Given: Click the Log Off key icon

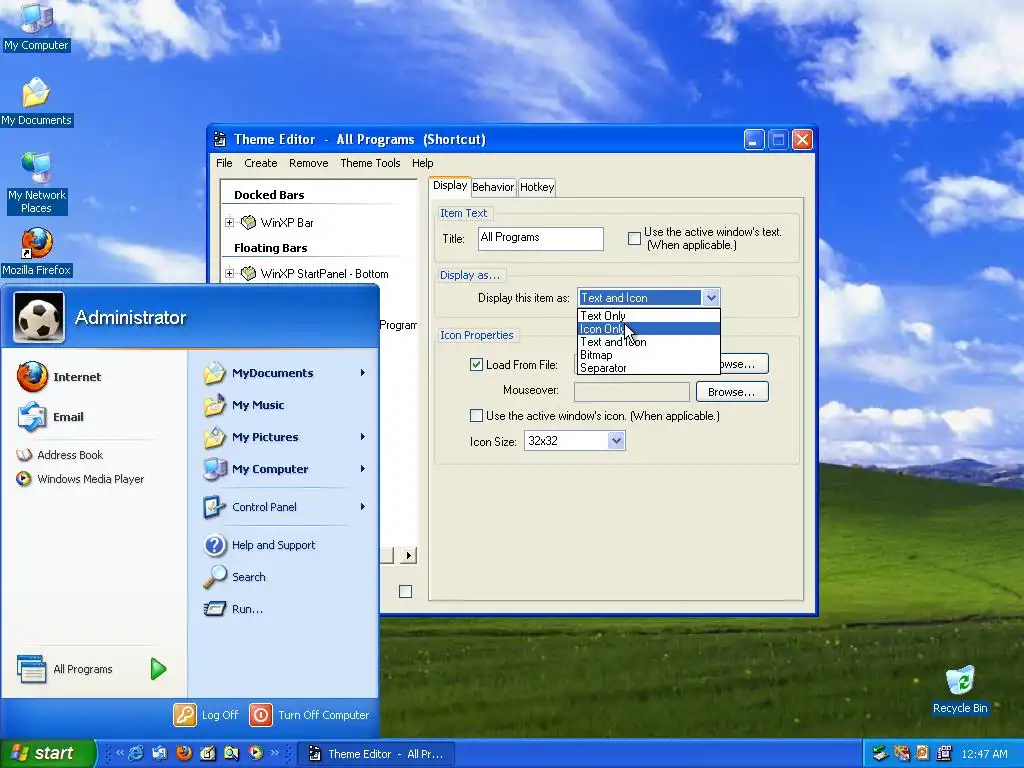Looking at the screenshot, I should (185, 715).
